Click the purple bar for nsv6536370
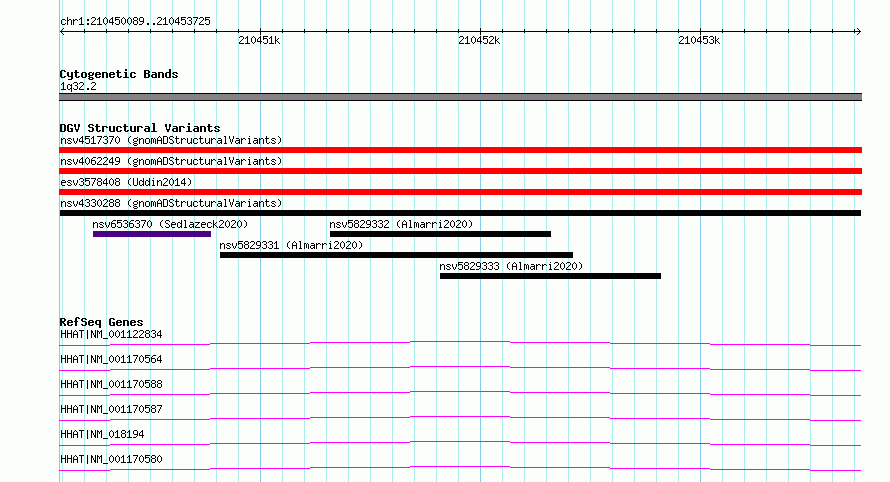890x482 pixels. [x=152, y=234]
